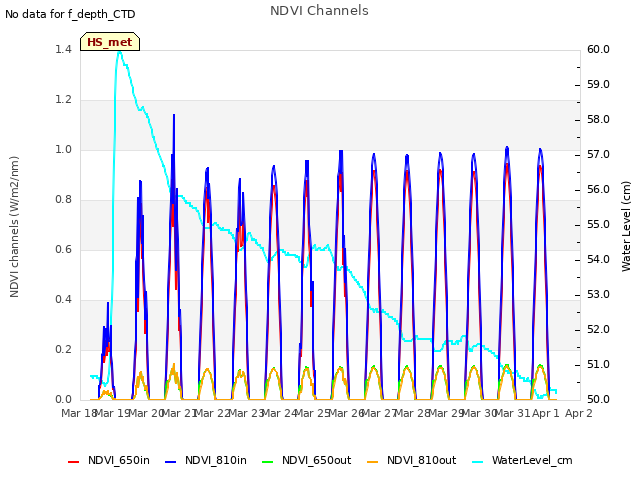Click the 55.0 right-axis tick label
Screen dimensions: 640x480
coord(598,224)
